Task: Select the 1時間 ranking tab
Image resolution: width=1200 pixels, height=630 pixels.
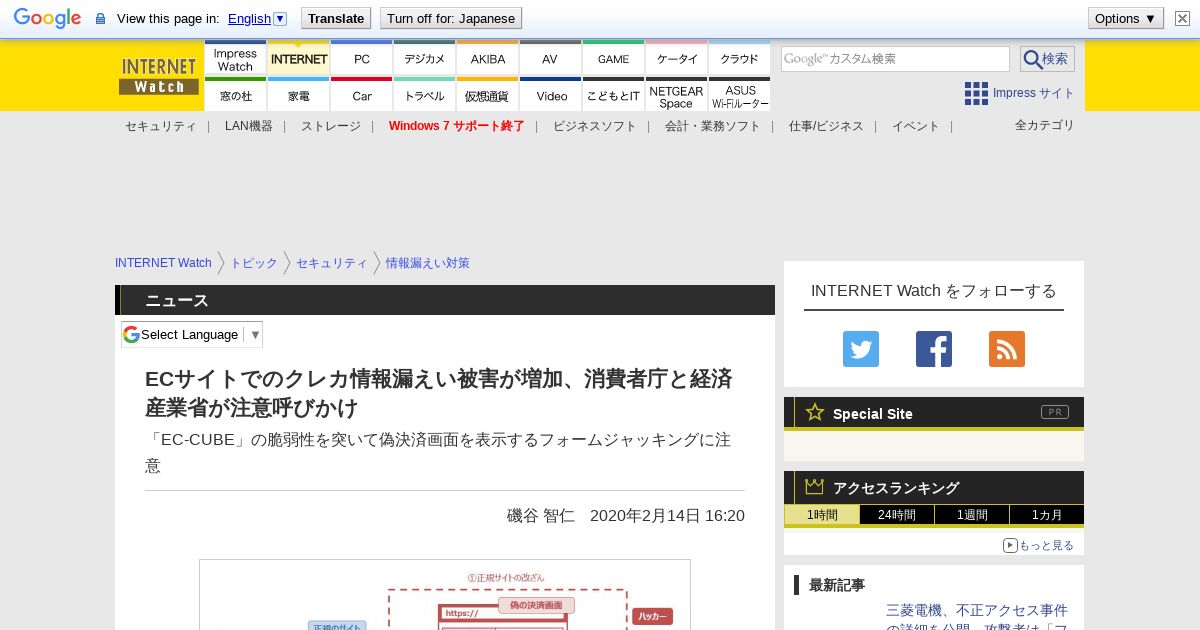Action: point(822,515)
